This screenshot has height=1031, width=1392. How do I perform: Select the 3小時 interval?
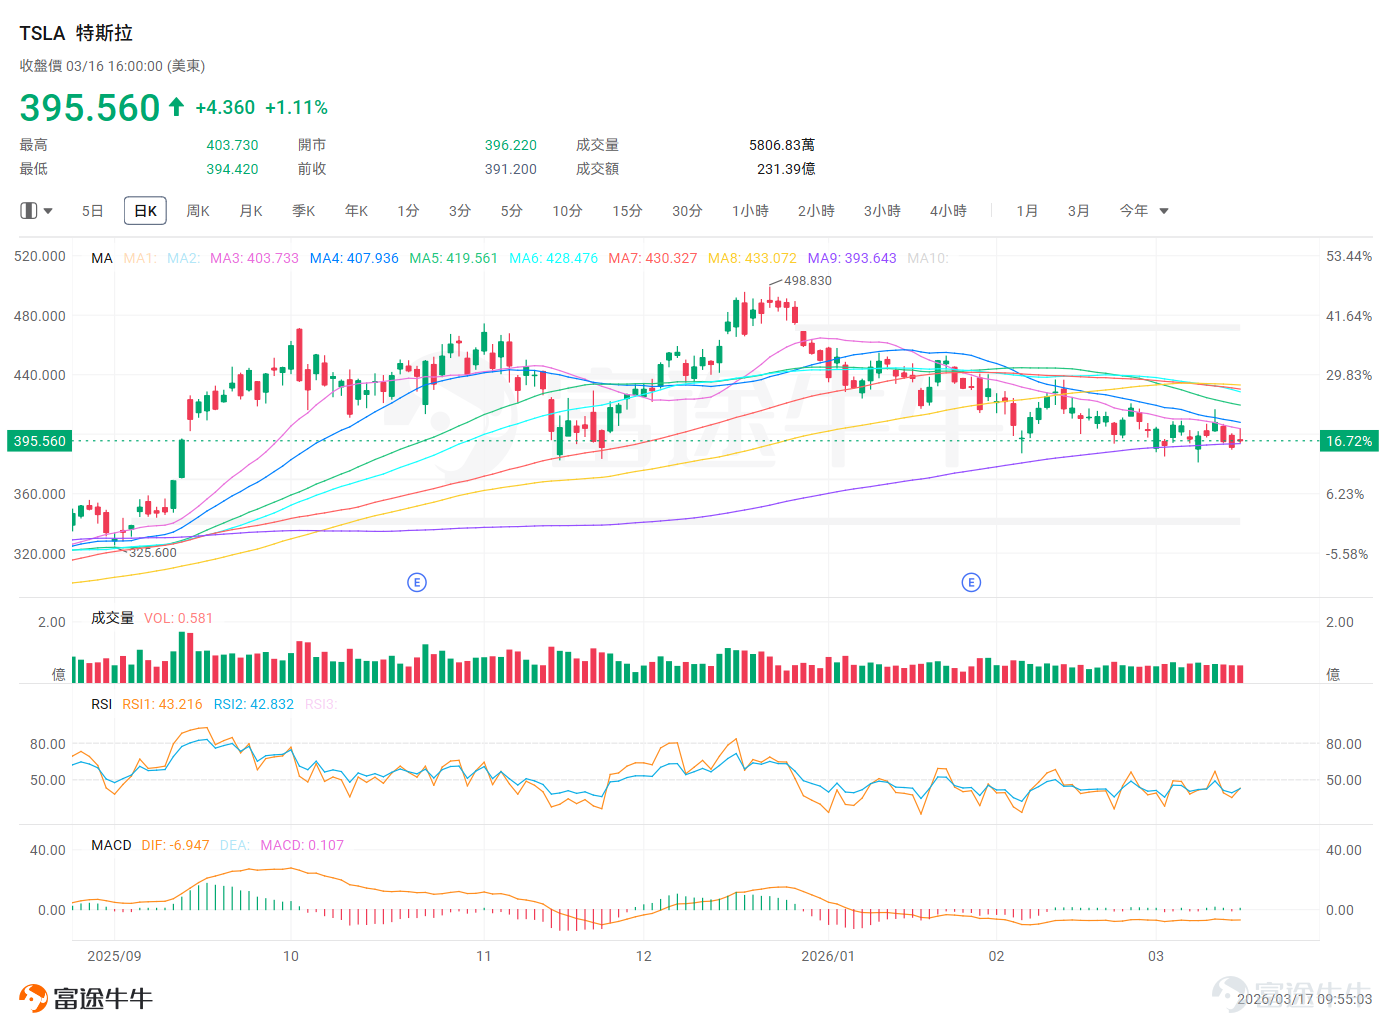point(882,211)
